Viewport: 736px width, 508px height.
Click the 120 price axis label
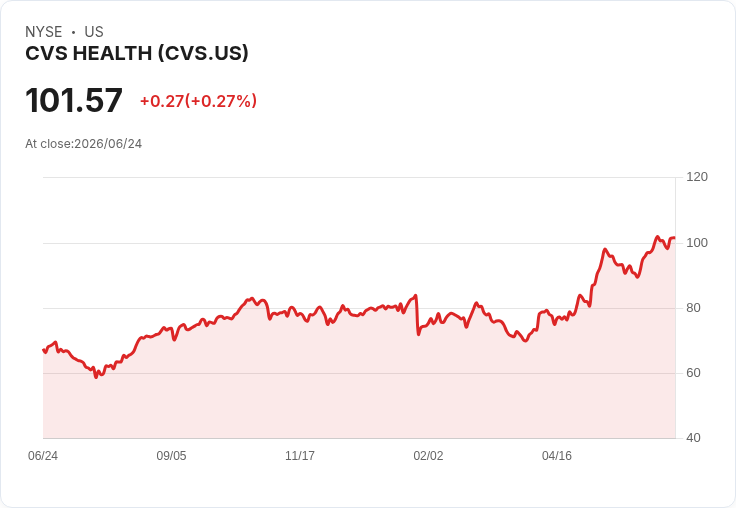pos(697,177)
